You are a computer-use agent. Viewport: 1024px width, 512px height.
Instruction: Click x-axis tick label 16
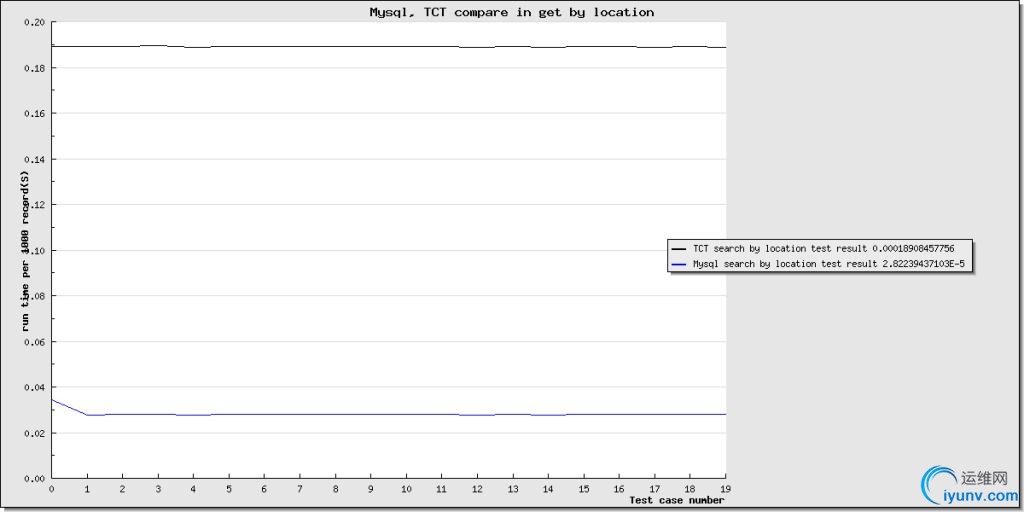click(620, 488)
